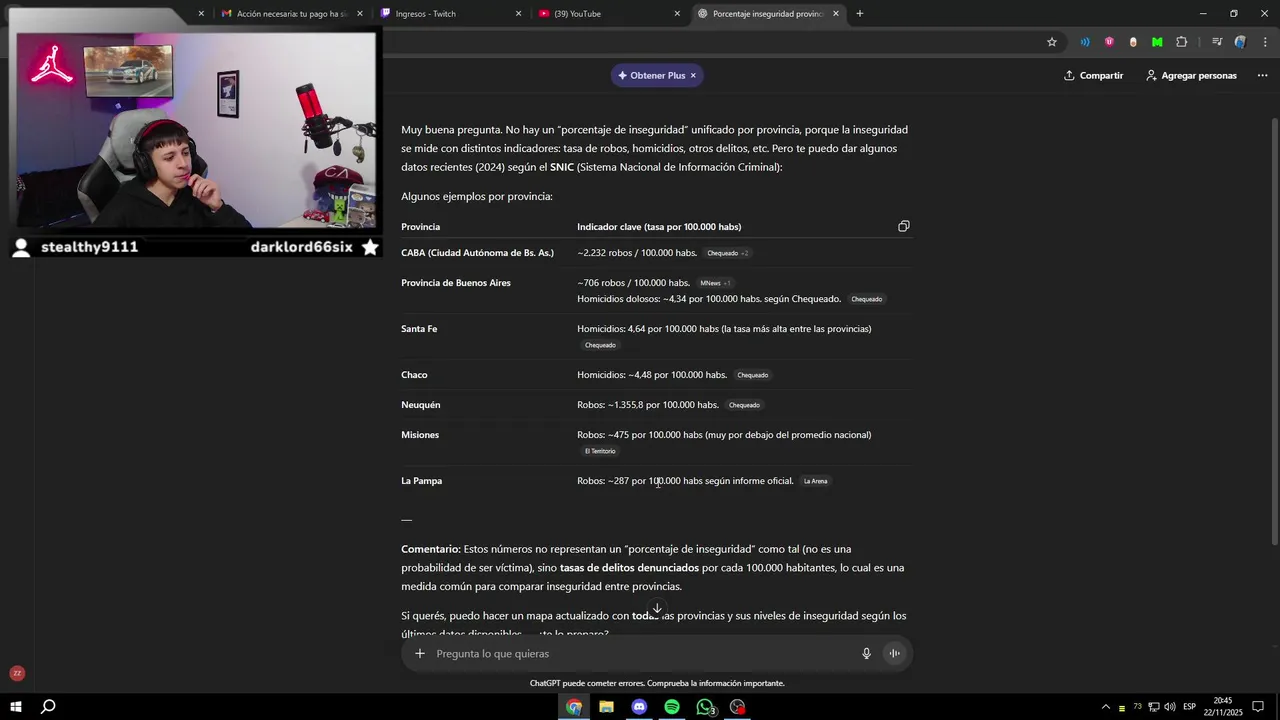This screenshot has height=720, width=1280.
Task: Select the Neuquén row label
Action: (421, 405)
